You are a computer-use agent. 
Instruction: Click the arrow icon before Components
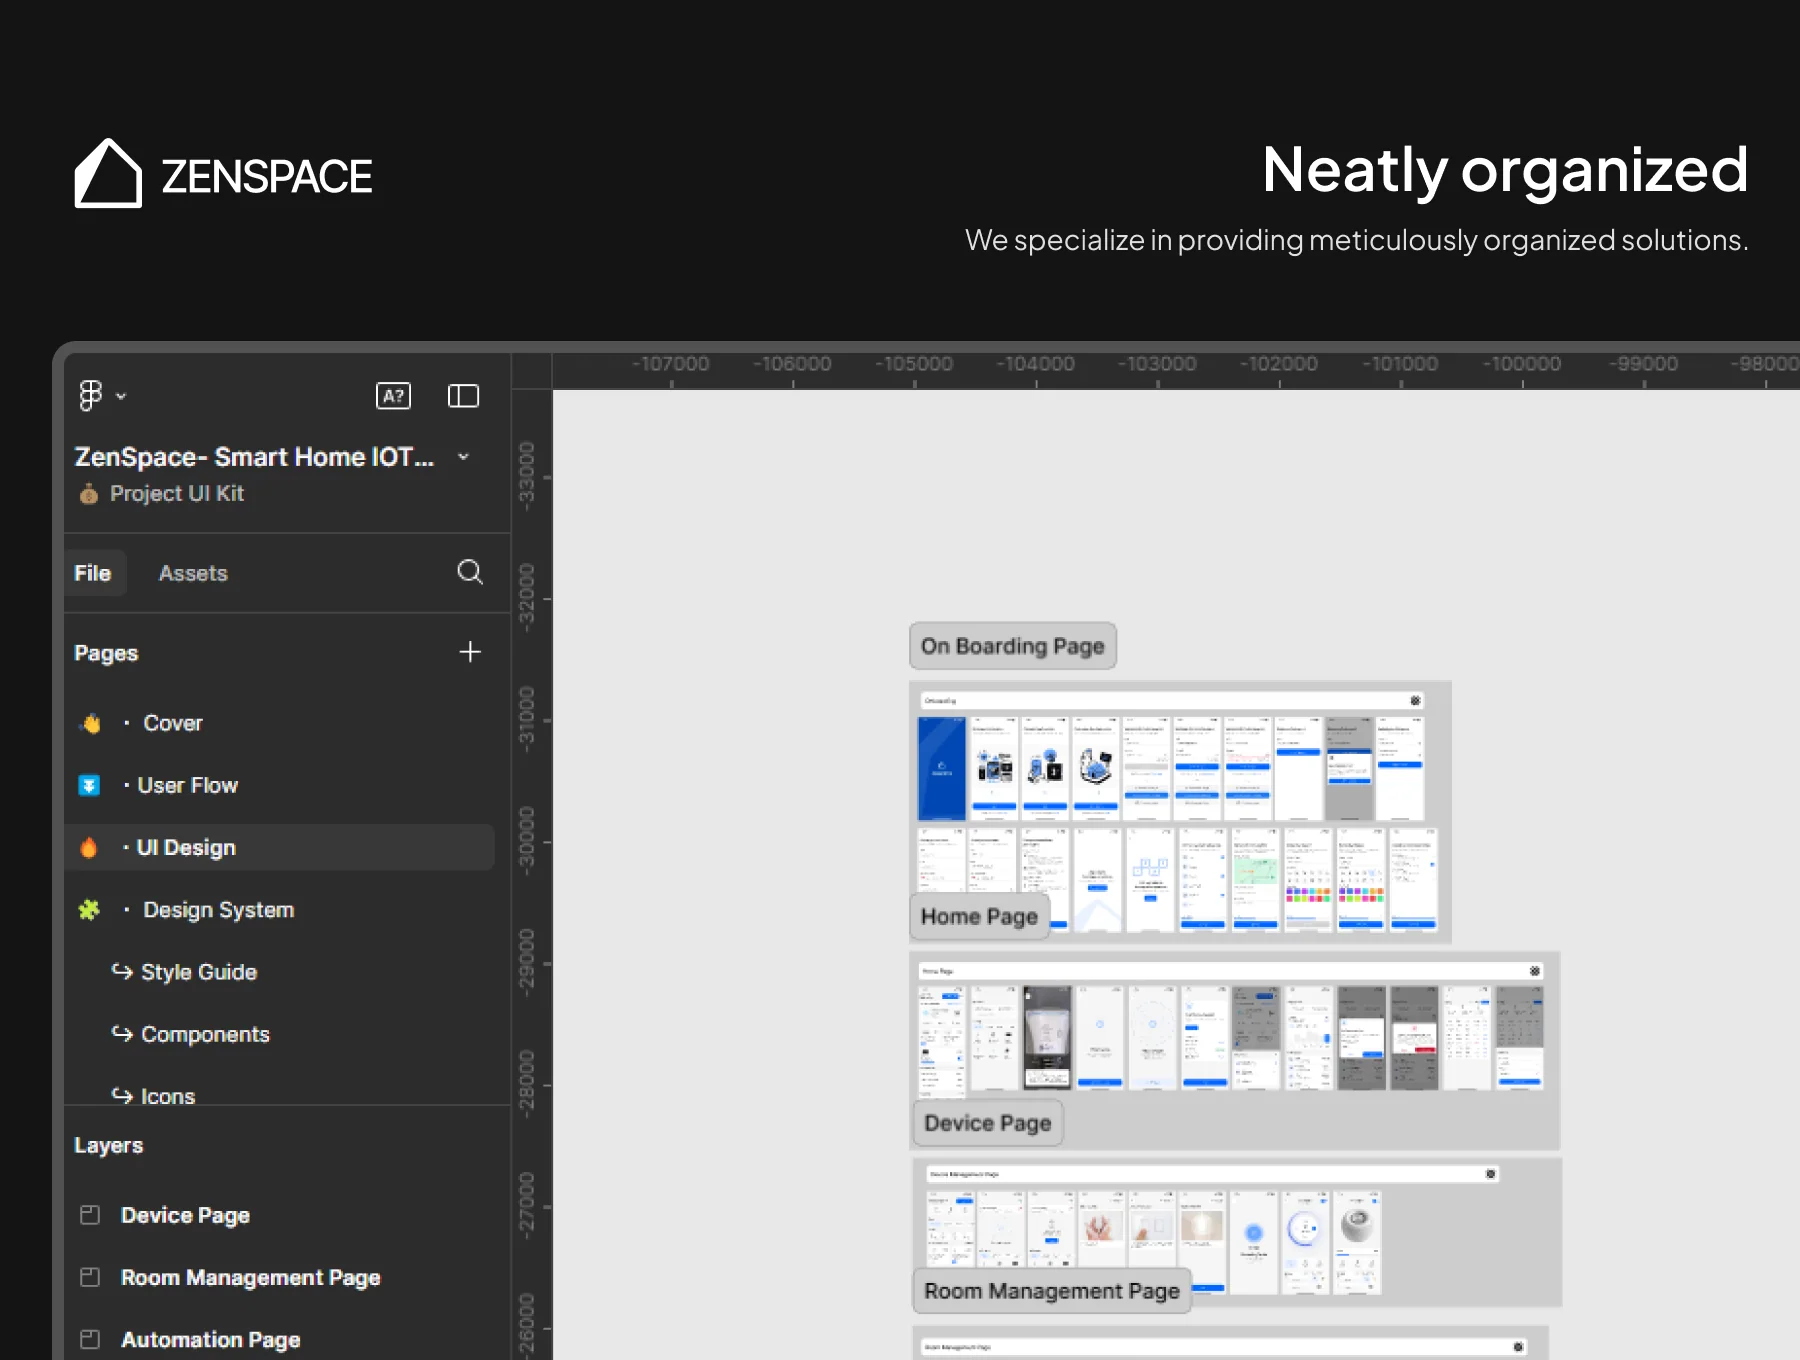(122, 1033)
